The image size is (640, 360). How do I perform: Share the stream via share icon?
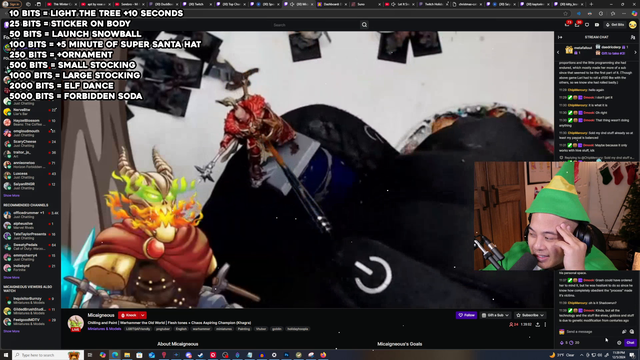(538, 324)
